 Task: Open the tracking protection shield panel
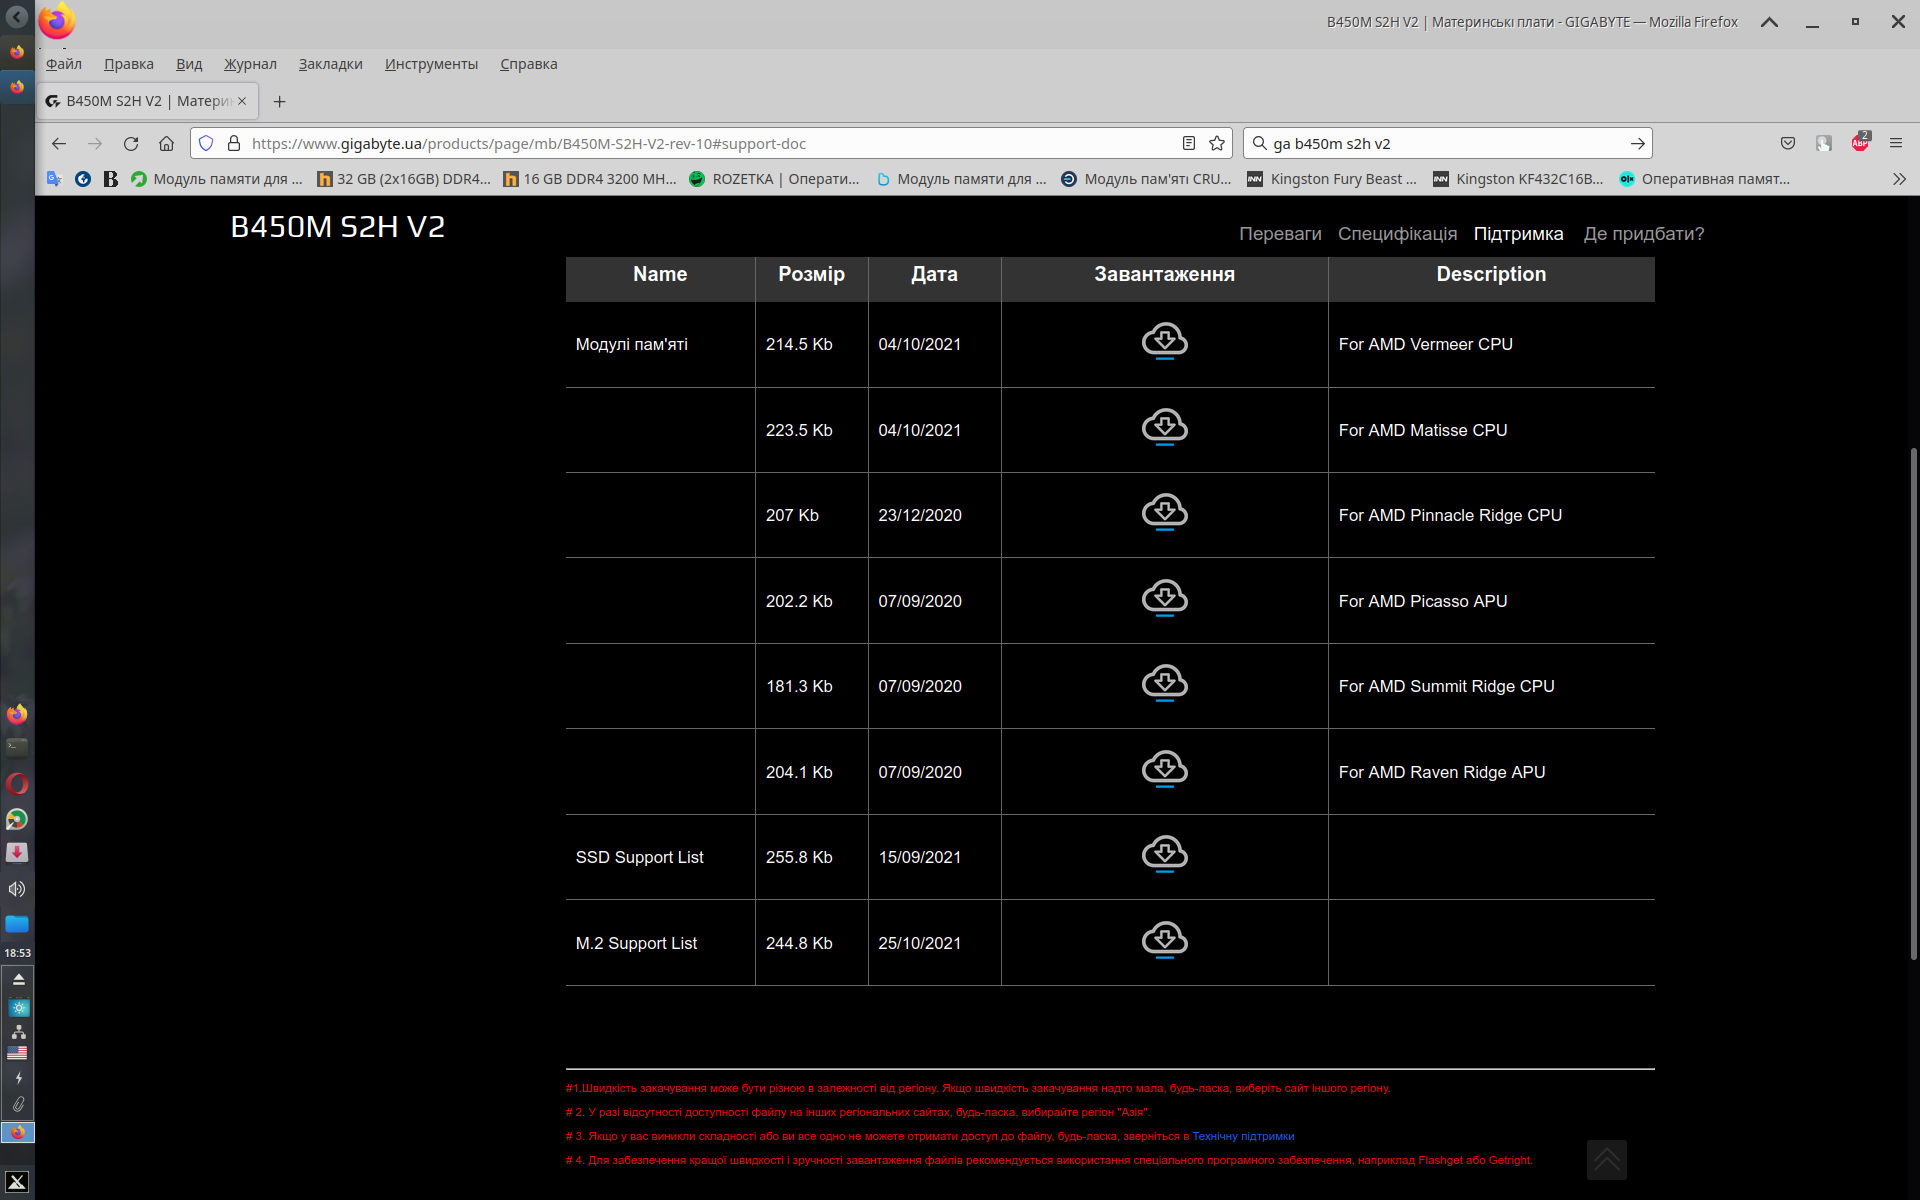pyautogui.click(x=206, y=144)
